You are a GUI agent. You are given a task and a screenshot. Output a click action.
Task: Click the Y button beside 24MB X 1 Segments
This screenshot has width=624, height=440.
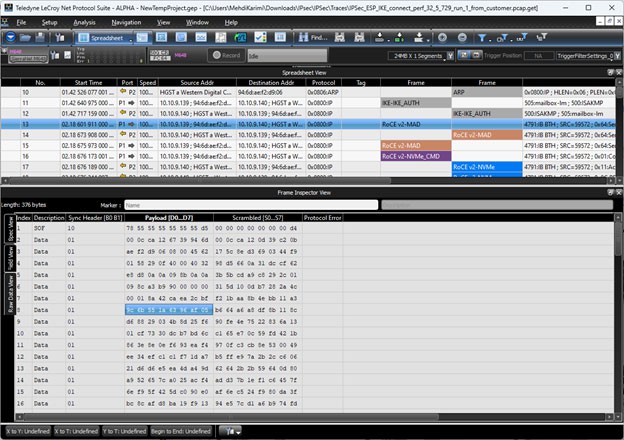pyautogui.click(x=450, y=56)
